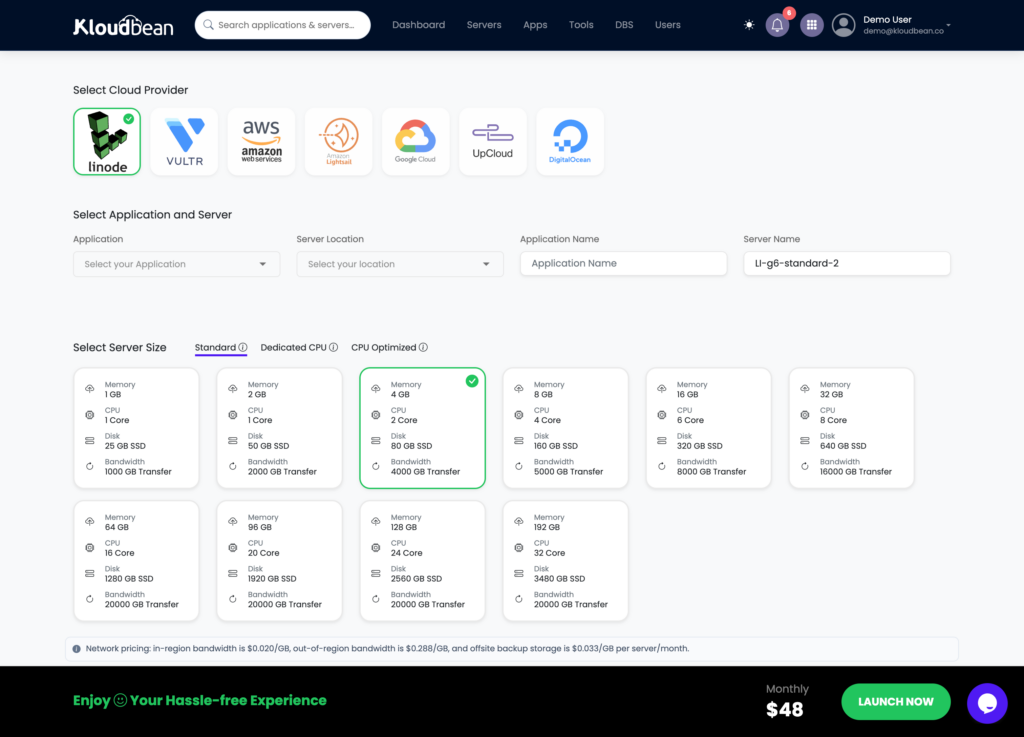This screenshot has height=737, width=1024.
Task: Choose the 32 GB memory server plan
Action: [852, 428]
